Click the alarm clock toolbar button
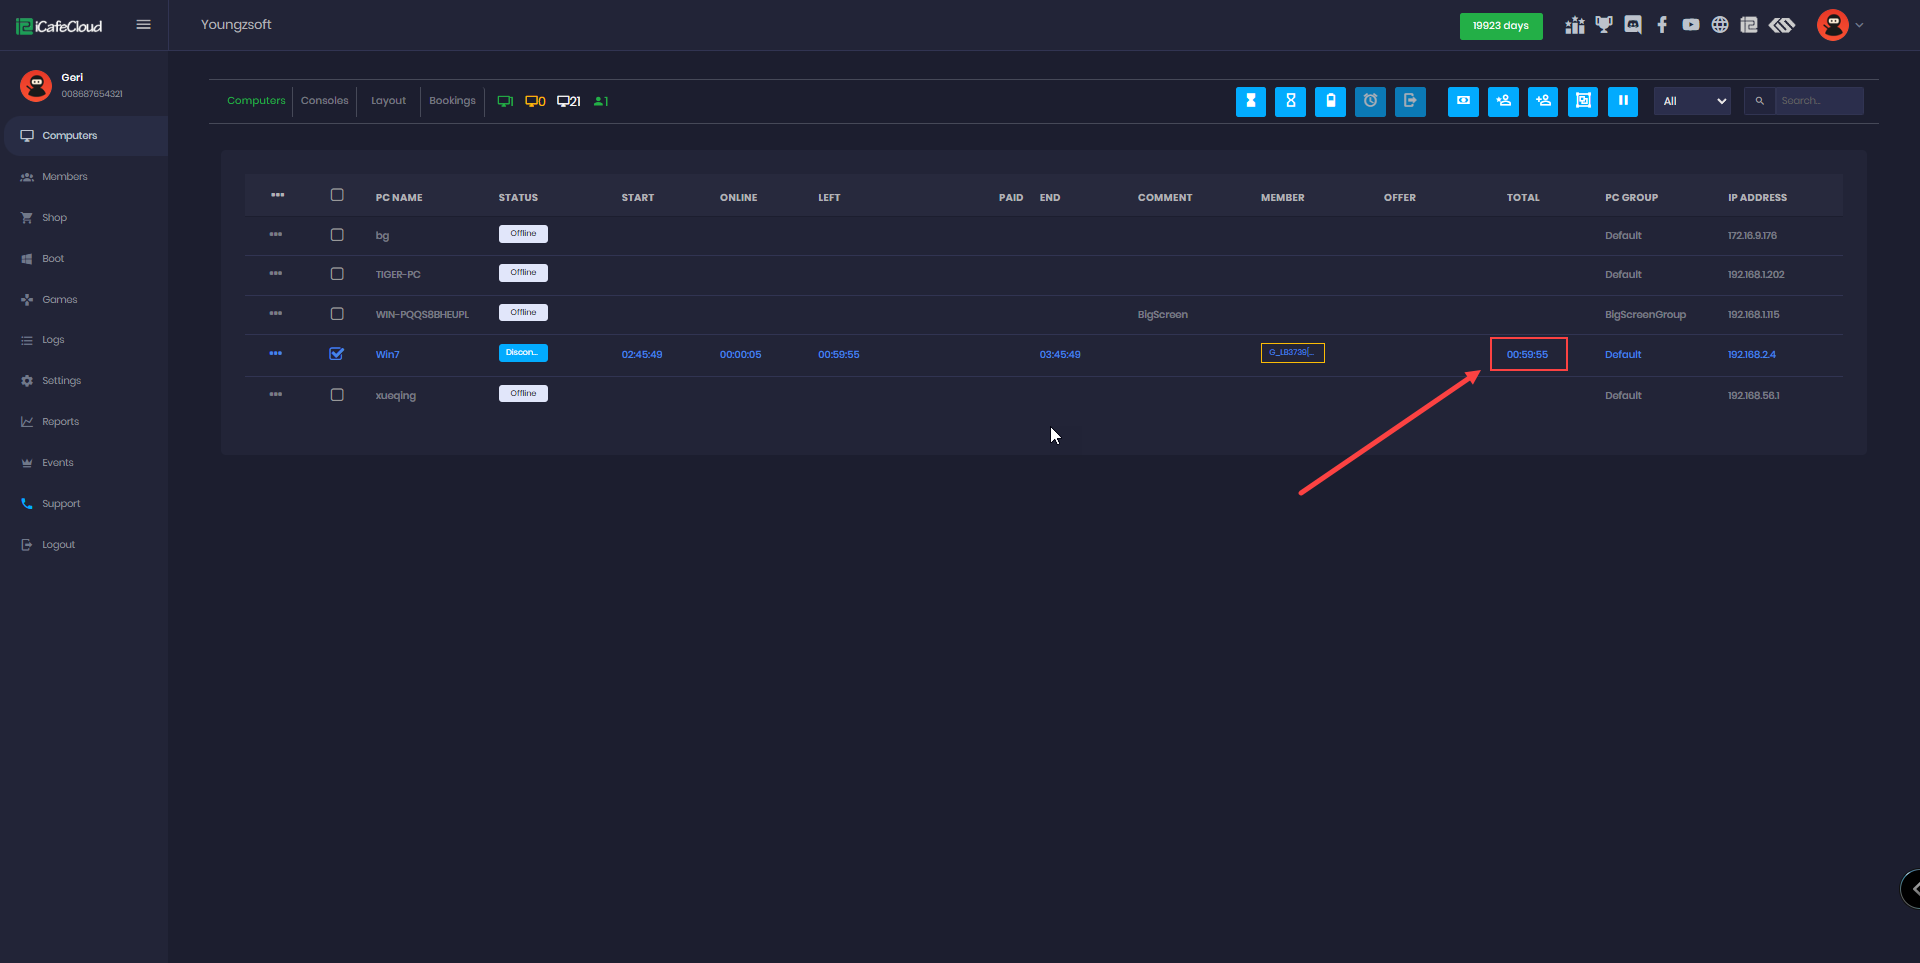The image size is (1920, 963). click(1370, 101)
